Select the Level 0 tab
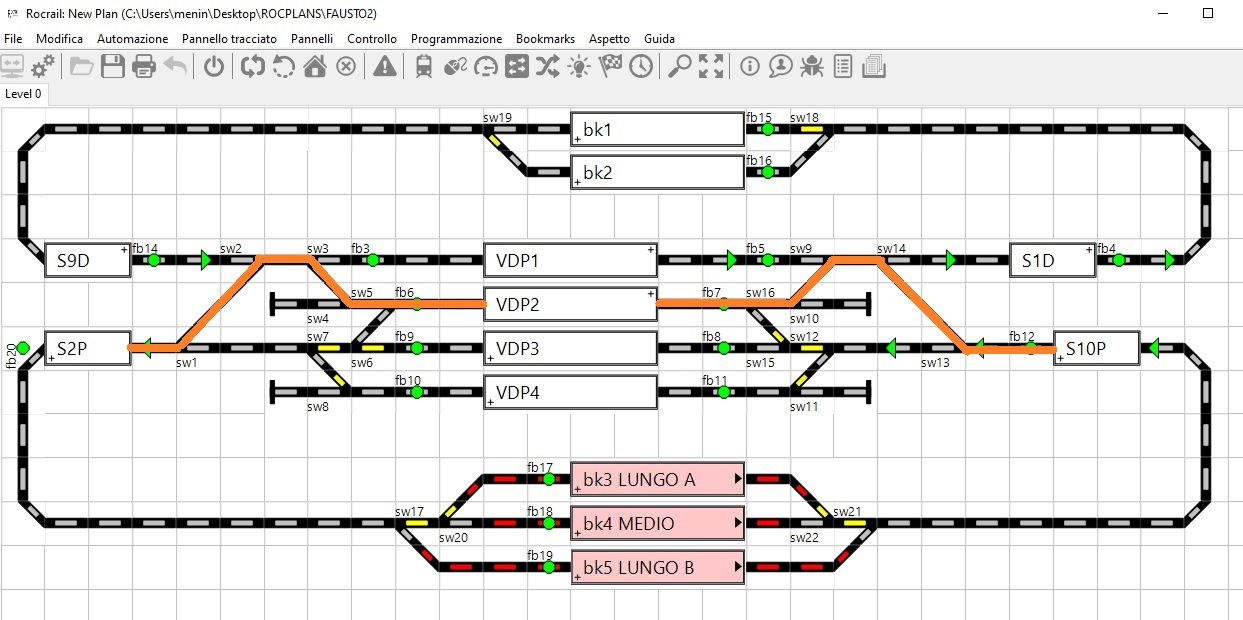Viewport: 1243px width, 620px height. coord(24,94)
